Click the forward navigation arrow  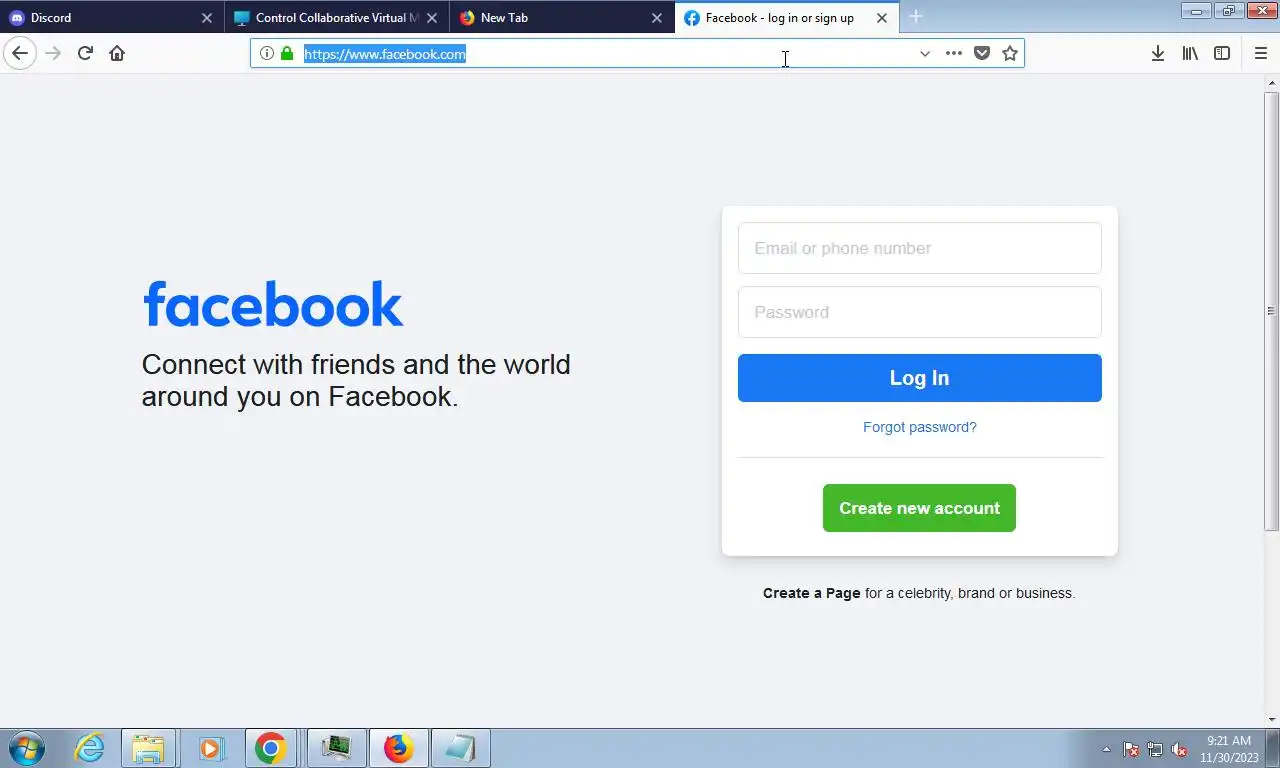pos(53,53)
